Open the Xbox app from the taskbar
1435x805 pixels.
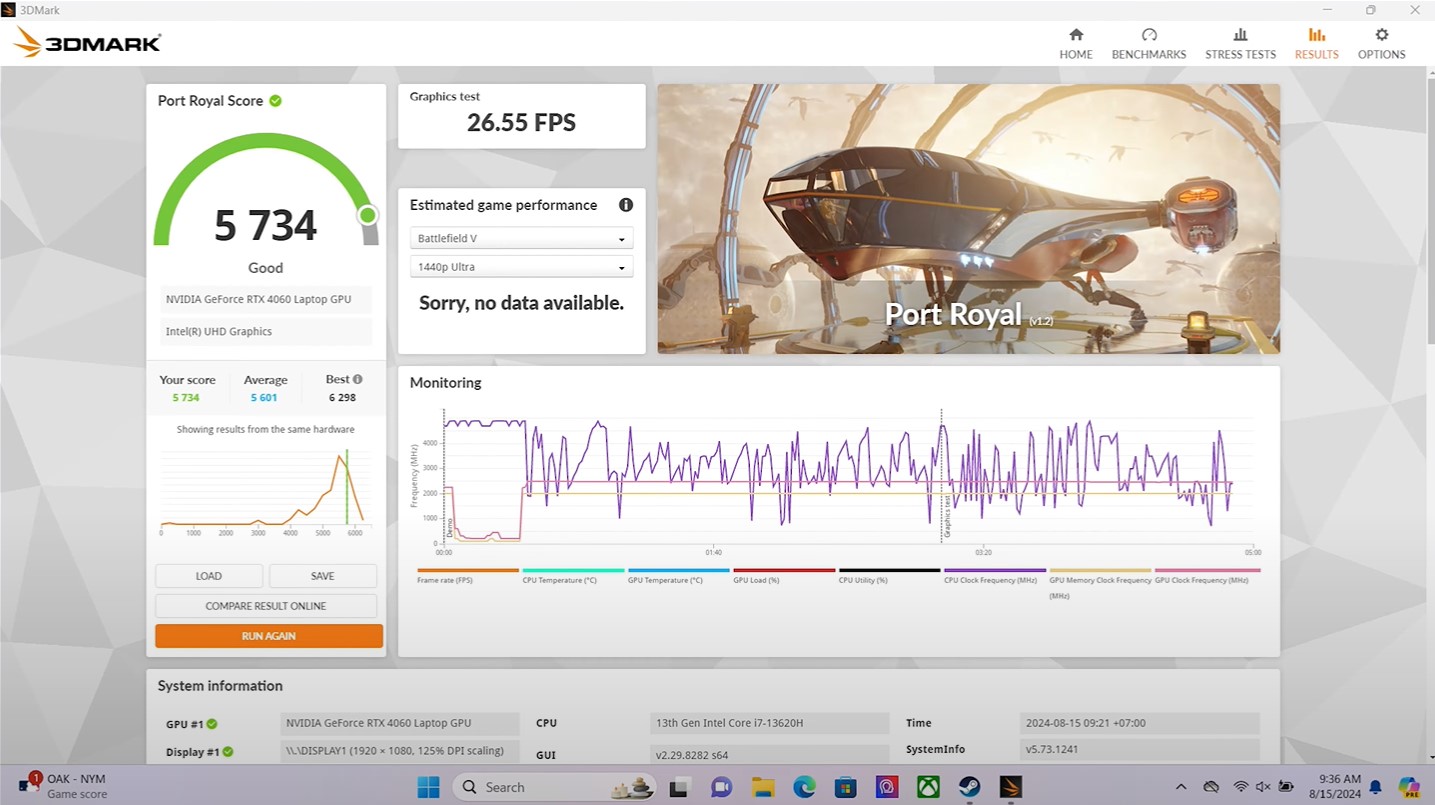pos(927,787)
